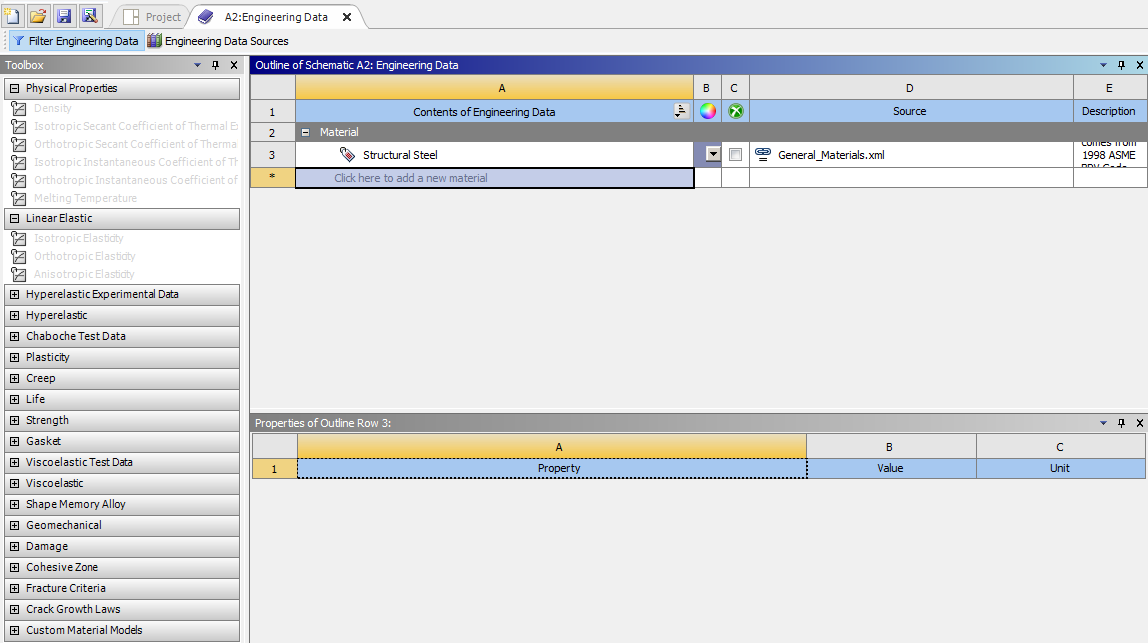Pin the Properties of Outline Row panel
This screenshot has width=1148, height=643.
tap(1122, 423)
